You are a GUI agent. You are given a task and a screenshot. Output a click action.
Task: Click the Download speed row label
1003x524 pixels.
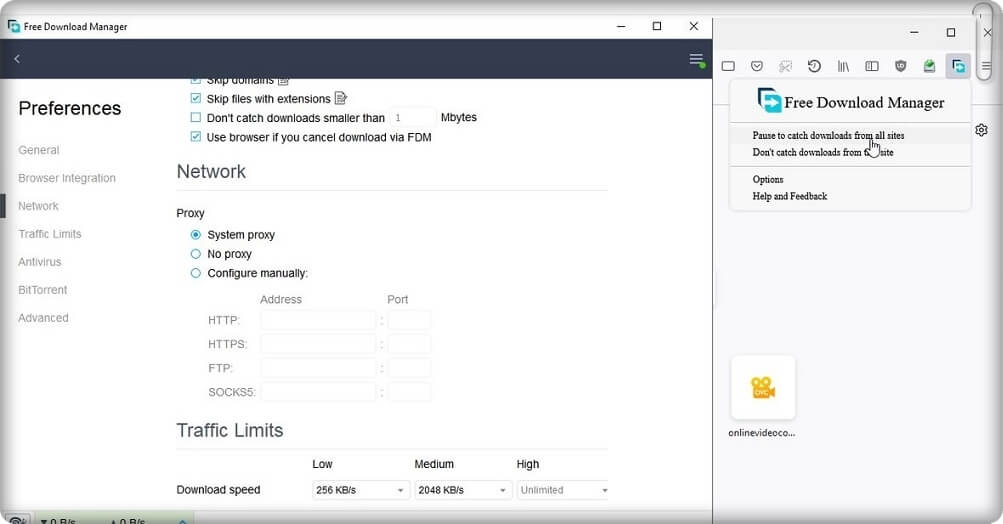pos(218,490)
